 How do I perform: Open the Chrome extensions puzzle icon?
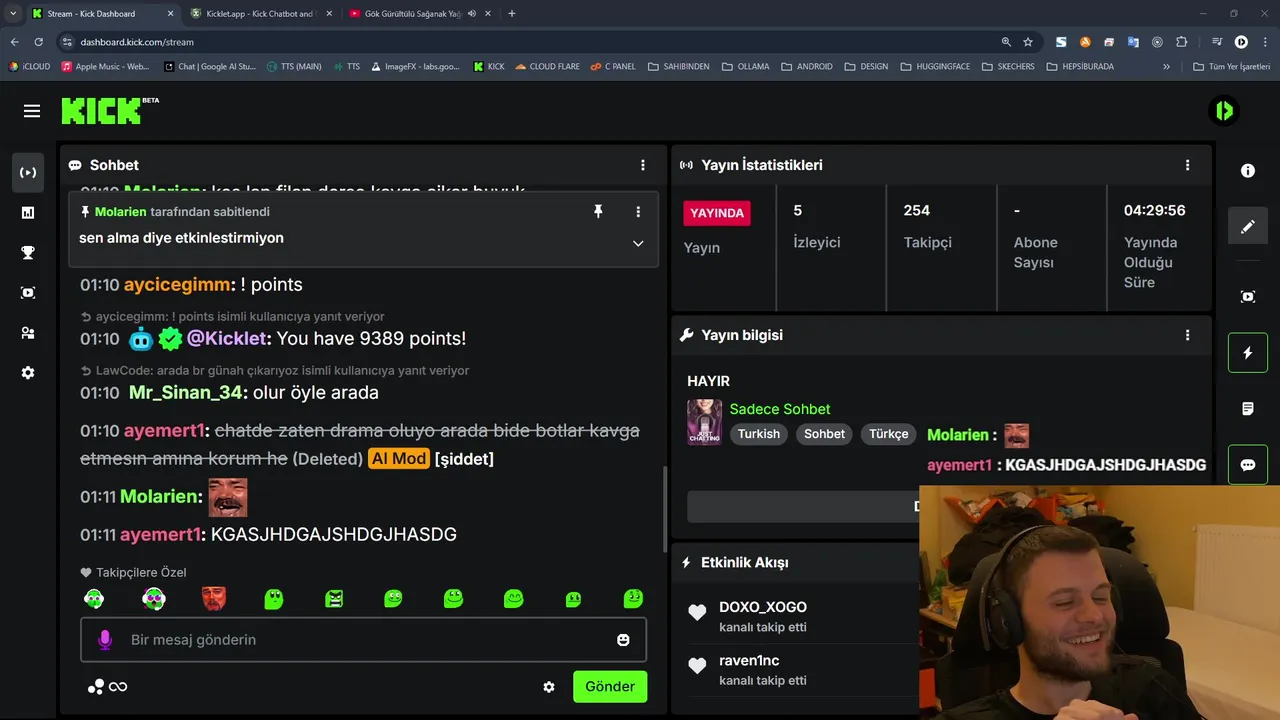pyautogui.click(x=1182, y=42)
